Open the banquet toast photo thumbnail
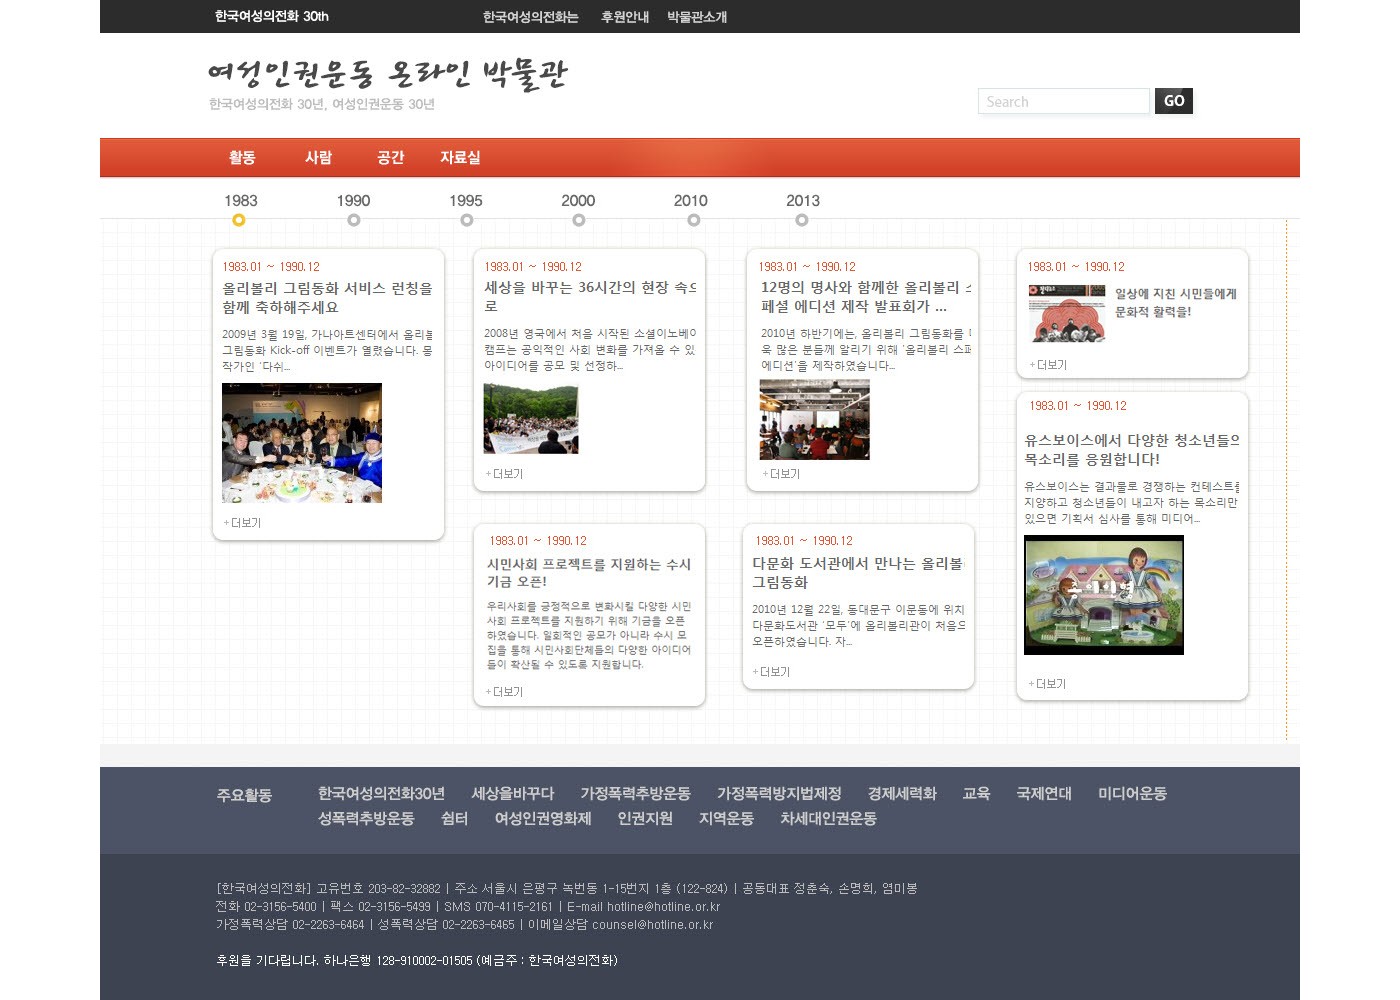The height and width of the screenshot is (1000, 1400). tap(302, 443)
